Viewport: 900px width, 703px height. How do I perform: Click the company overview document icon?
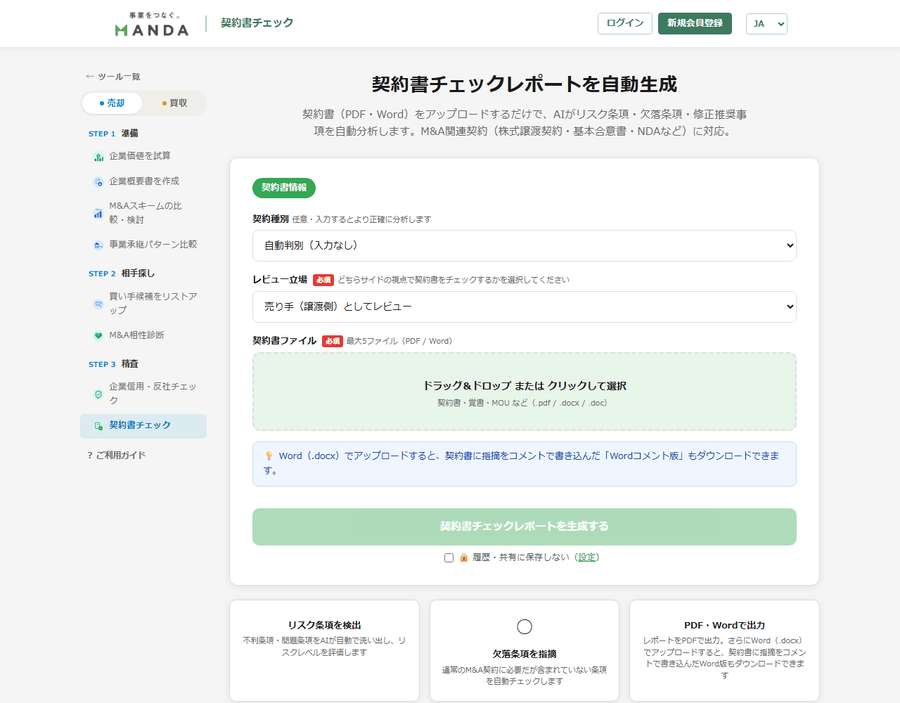click(98, 181)
